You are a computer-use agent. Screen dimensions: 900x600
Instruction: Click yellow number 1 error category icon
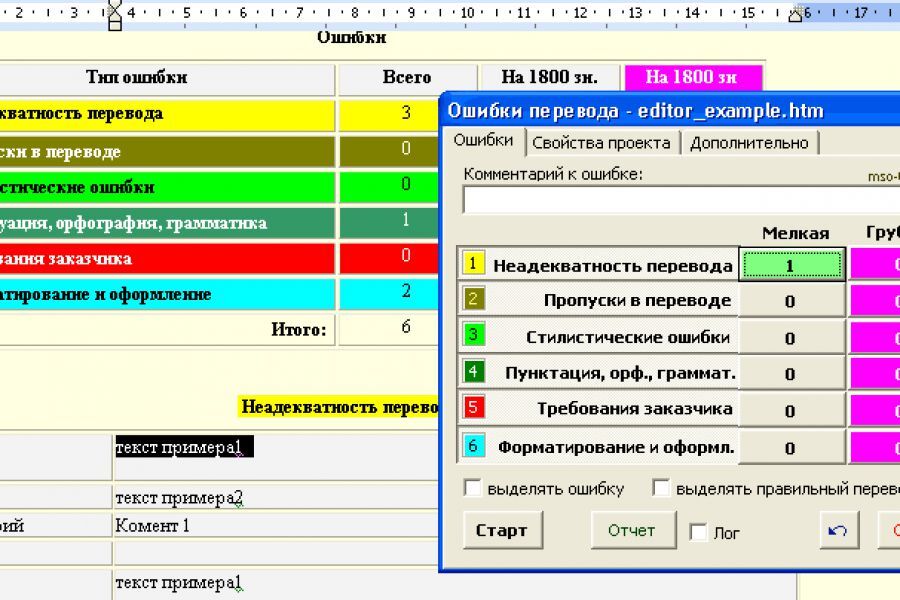point(473,264)
